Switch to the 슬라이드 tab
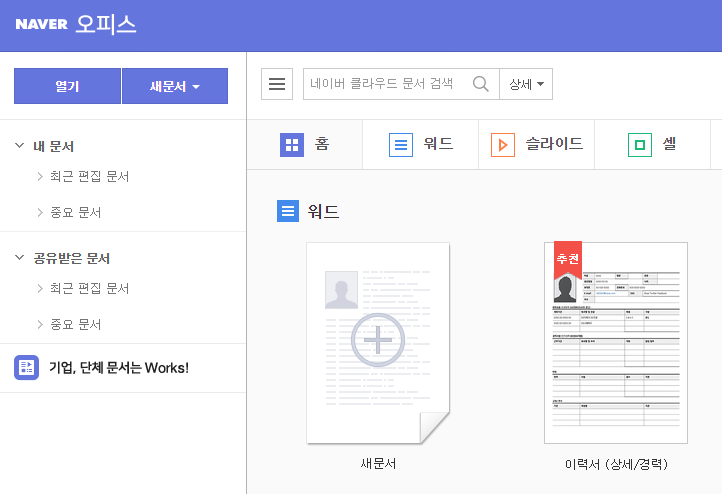Image resolution: width=722 pixels, height=494 pixels. pos(537,145)
